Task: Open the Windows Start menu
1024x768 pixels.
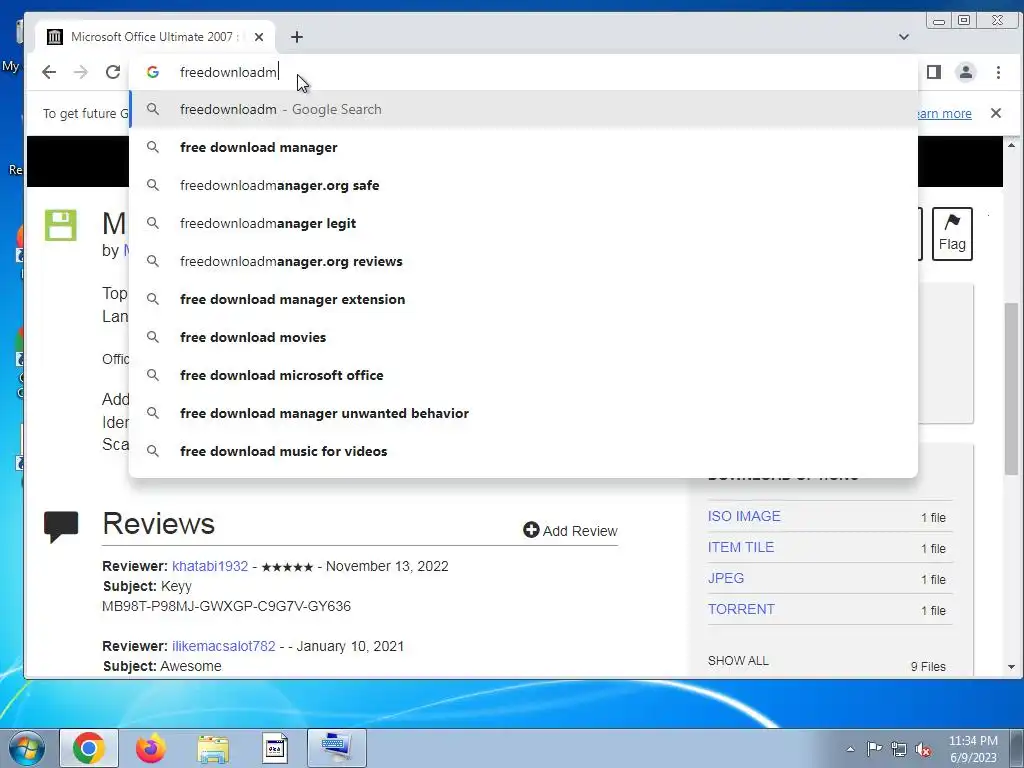Action: click(x=27, y=748)
